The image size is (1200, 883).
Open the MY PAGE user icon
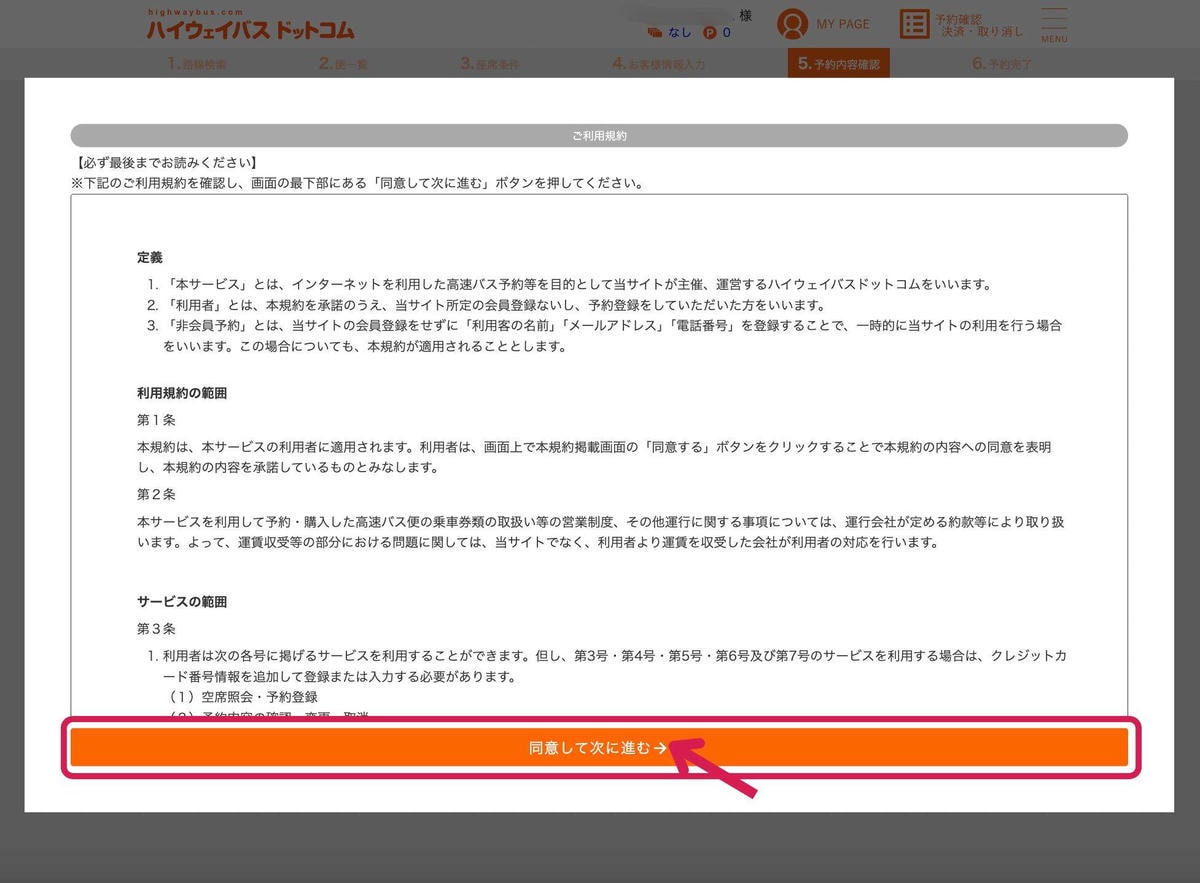tap(793, 24)
